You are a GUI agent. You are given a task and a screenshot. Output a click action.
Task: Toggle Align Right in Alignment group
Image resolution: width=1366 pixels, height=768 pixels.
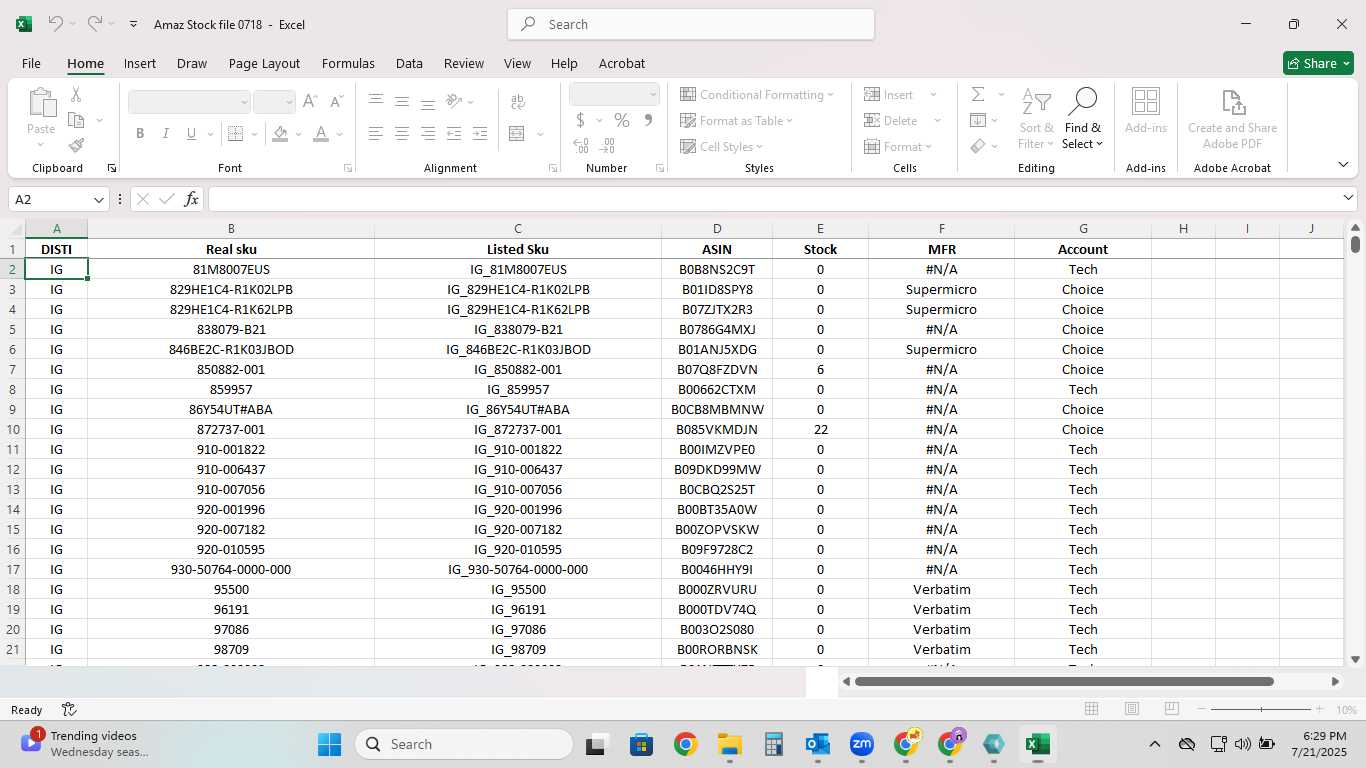pos(427,133)
